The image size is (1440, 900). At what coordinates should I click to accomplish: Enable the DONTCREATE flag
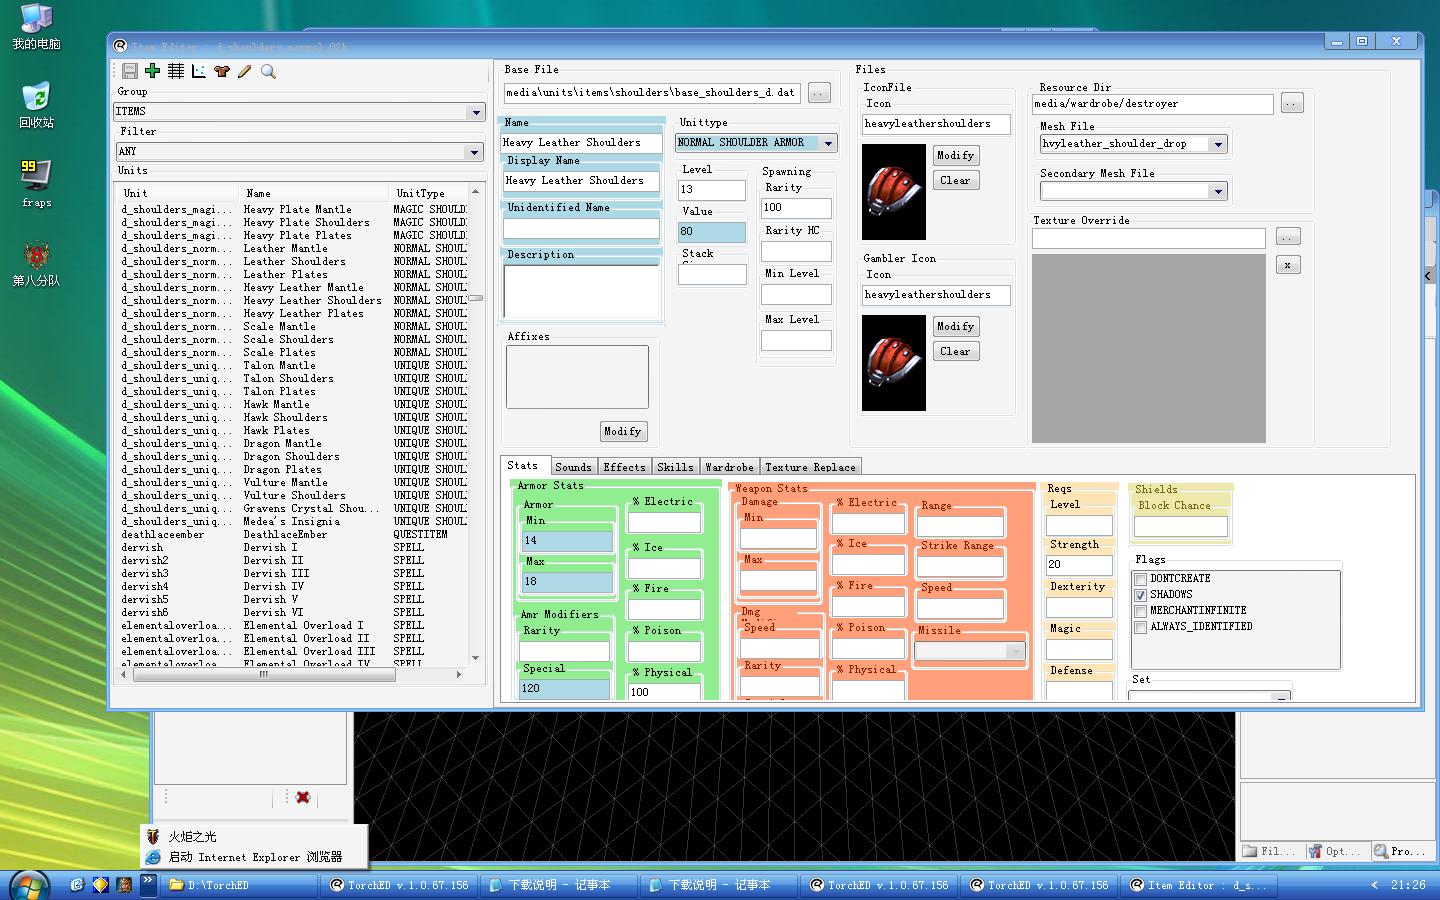tap(1140, 579)
